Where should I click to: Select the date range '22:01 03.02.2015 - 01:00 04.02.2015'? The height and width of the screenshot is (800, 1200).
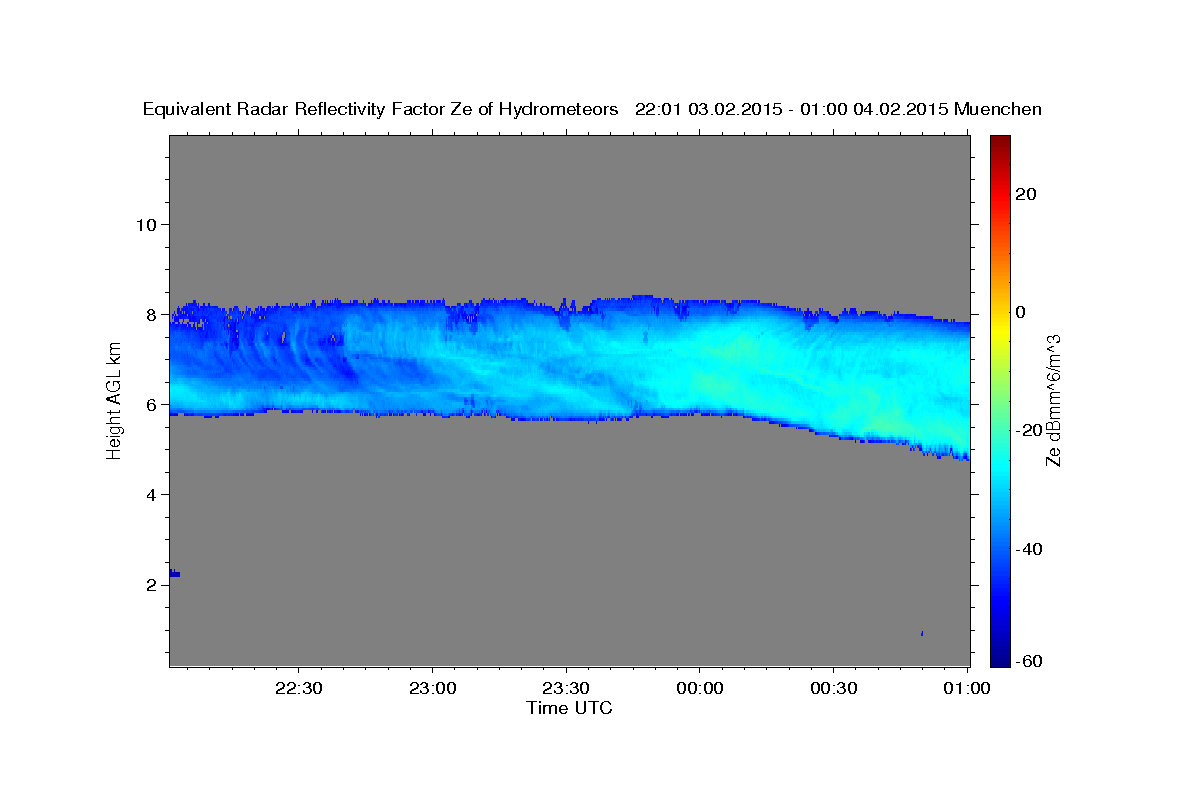tap(792, 109)
